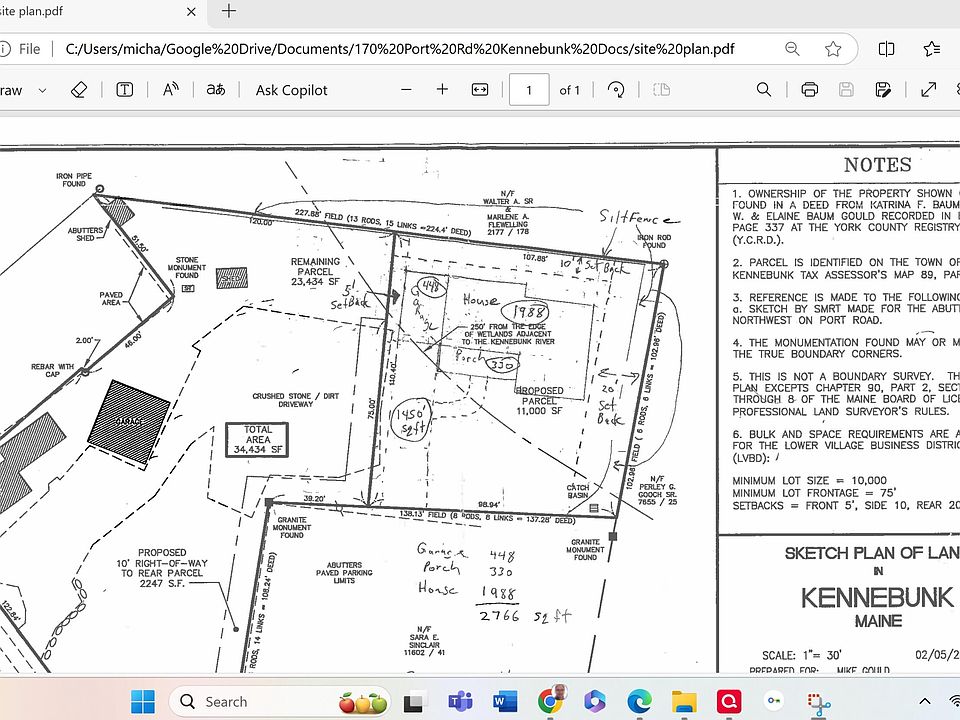
Task: Open Microsoft 365 Copilot from taskbar
Action: (x=594, y=702)
